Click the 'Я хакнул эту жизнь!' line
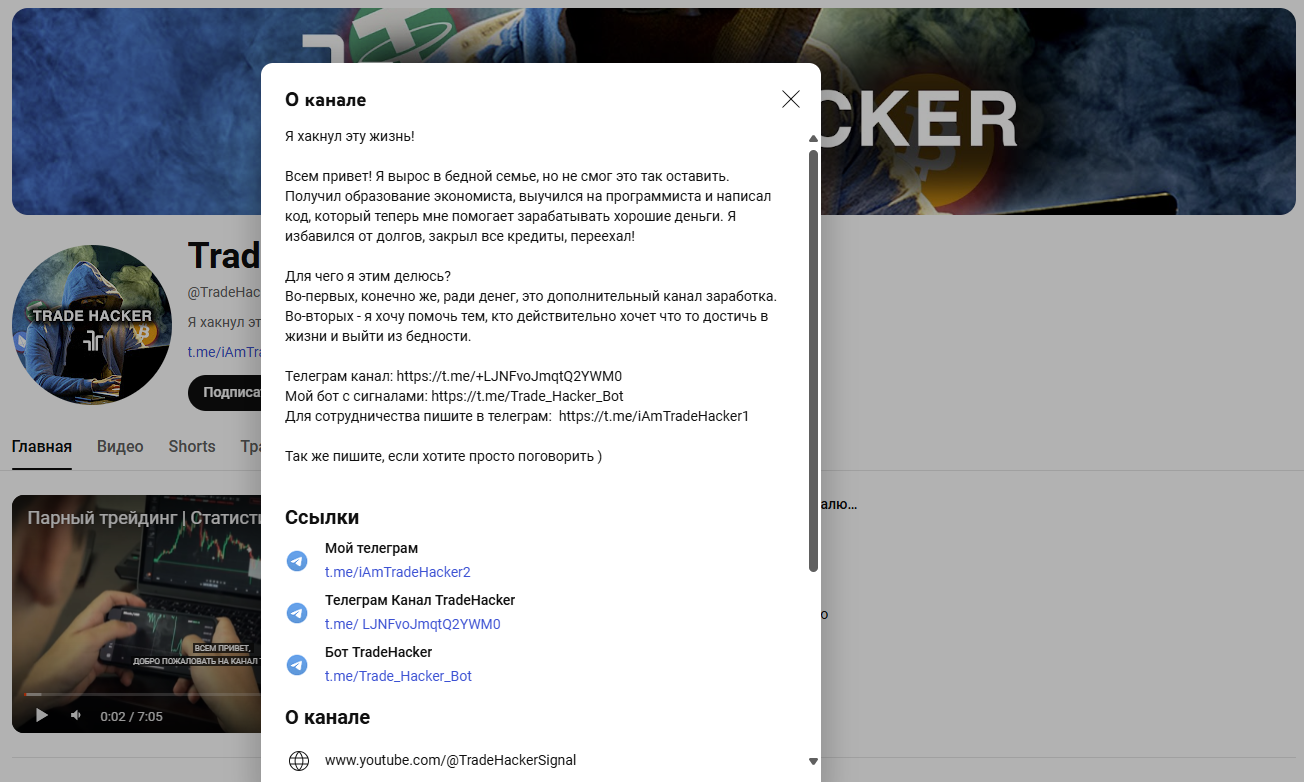This screenshot has width=1304, height=782. [x=349, y=135]
